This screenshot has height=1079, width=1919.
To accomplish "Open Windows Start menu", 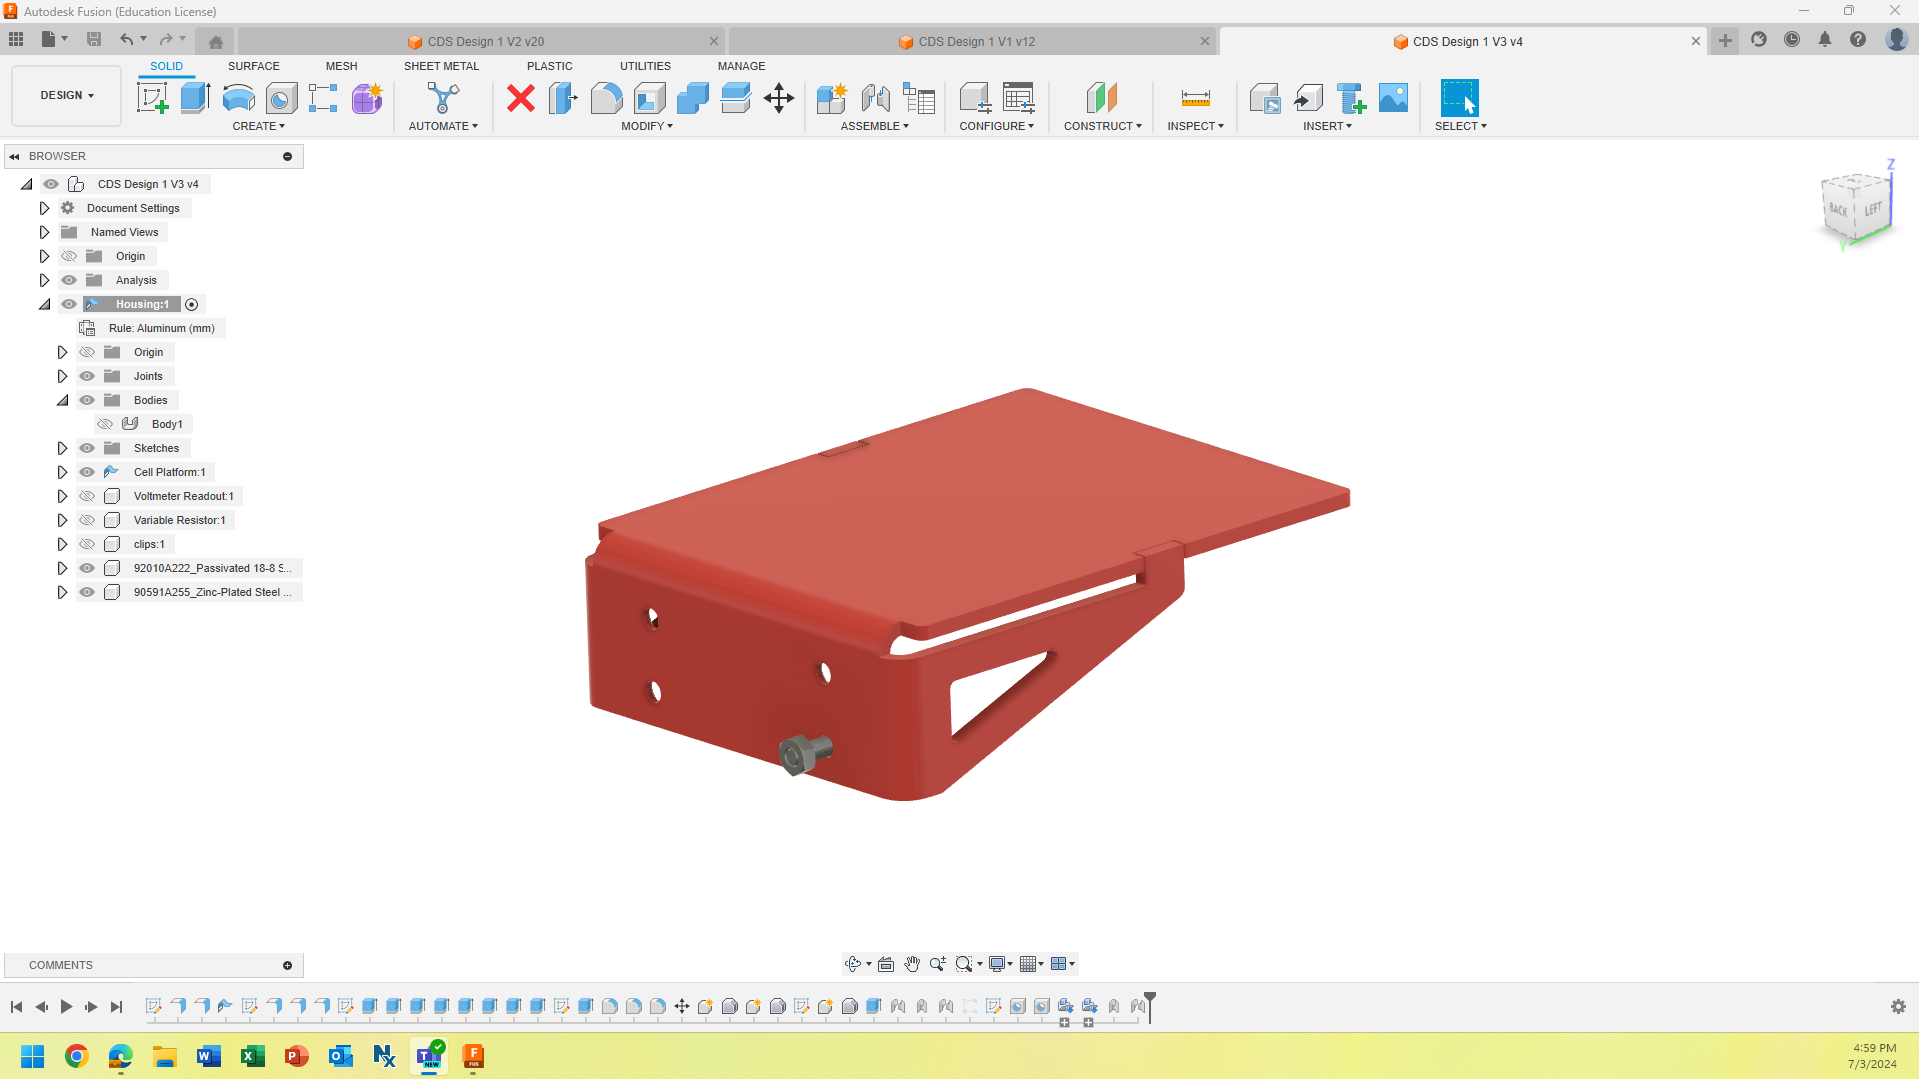I will (x=32, y=1056).
